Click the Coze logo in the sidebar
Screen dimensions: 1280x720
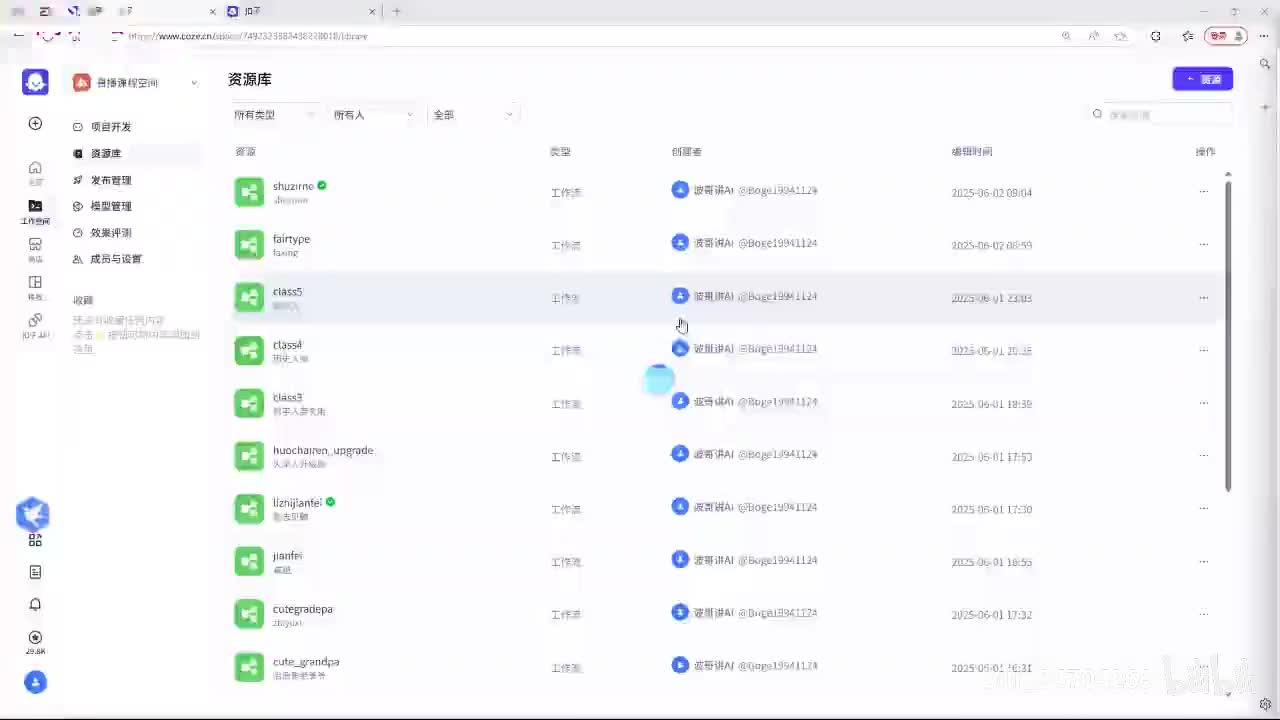tap(35, 82)
